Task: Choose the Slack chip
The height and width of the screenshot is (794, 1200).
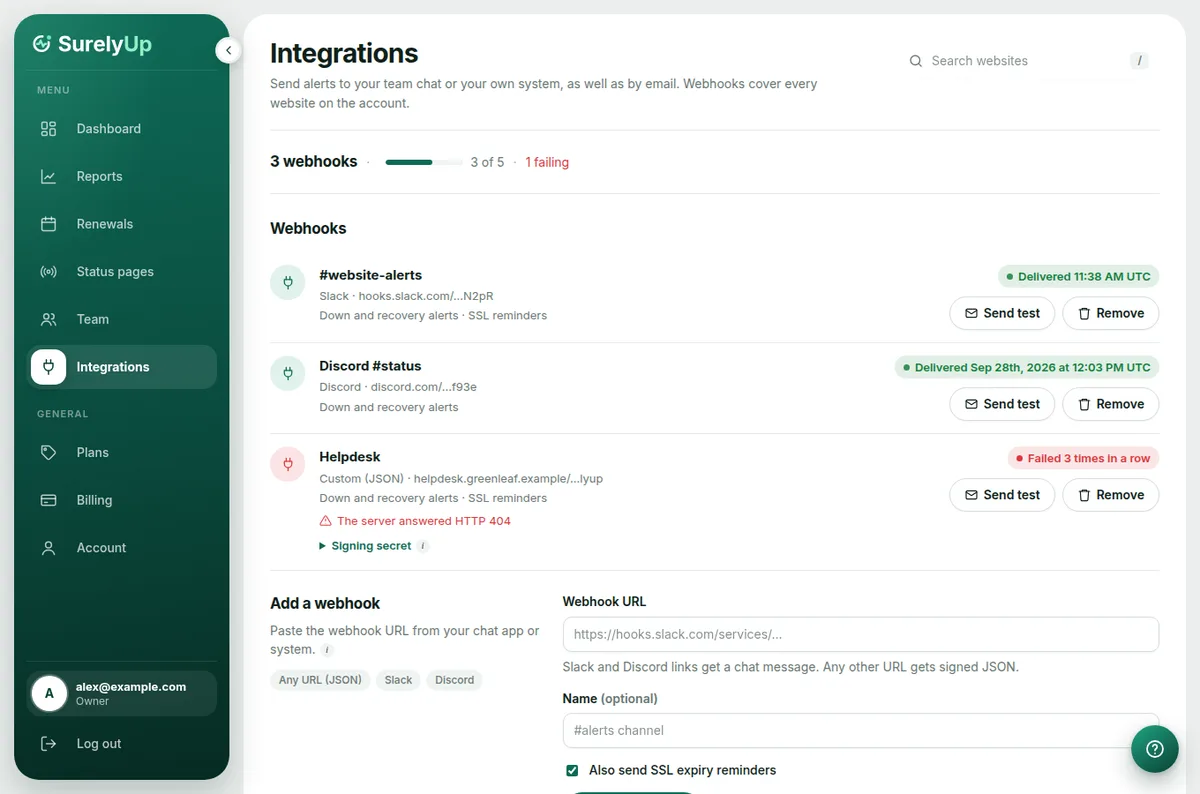Action: pos(398,680)
